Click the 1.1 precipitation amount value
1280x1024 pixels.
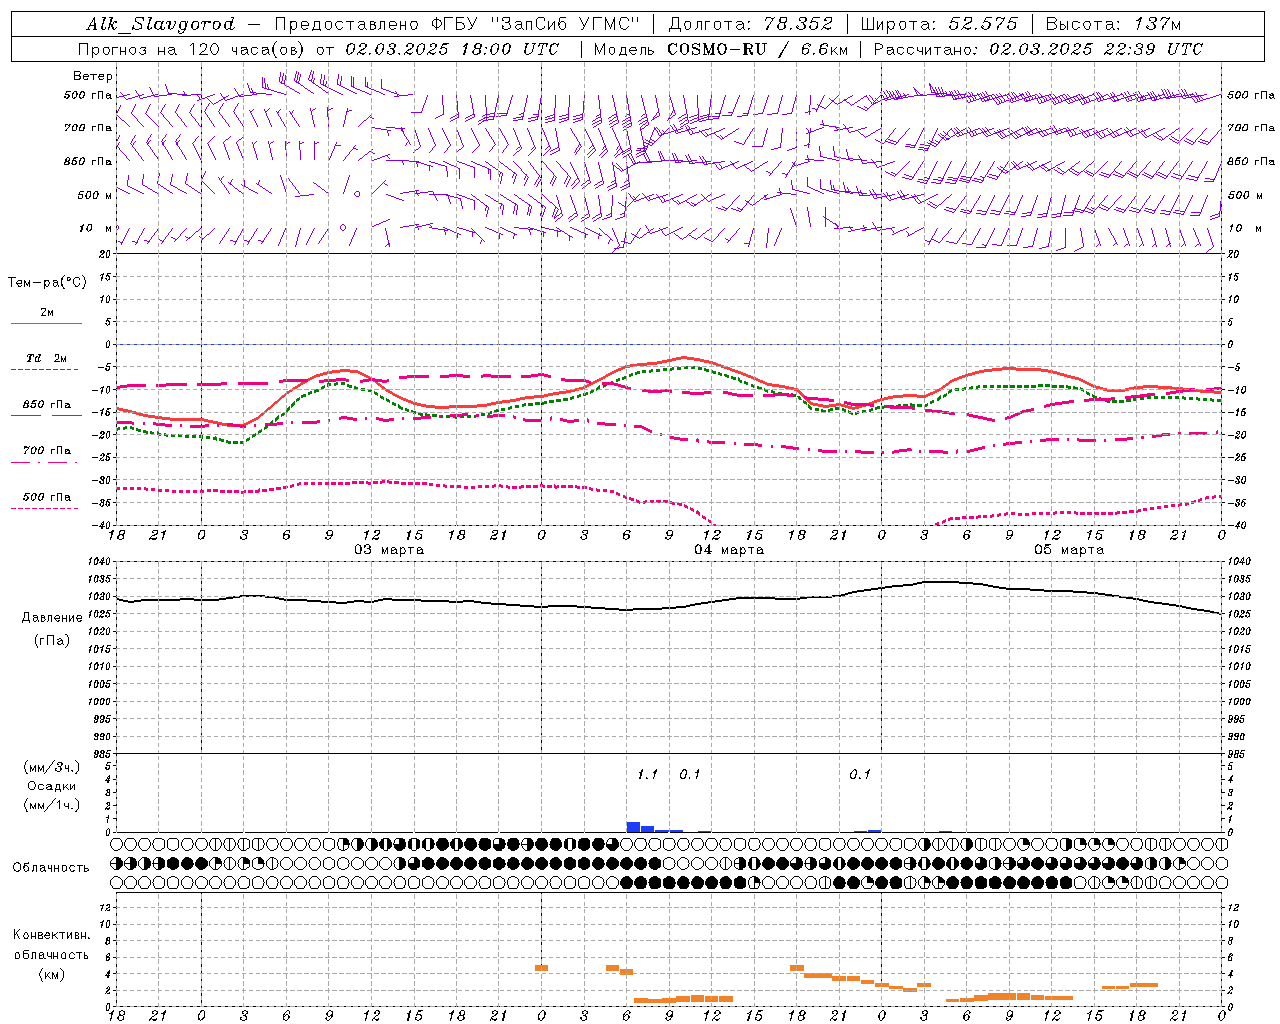[647, 775]
